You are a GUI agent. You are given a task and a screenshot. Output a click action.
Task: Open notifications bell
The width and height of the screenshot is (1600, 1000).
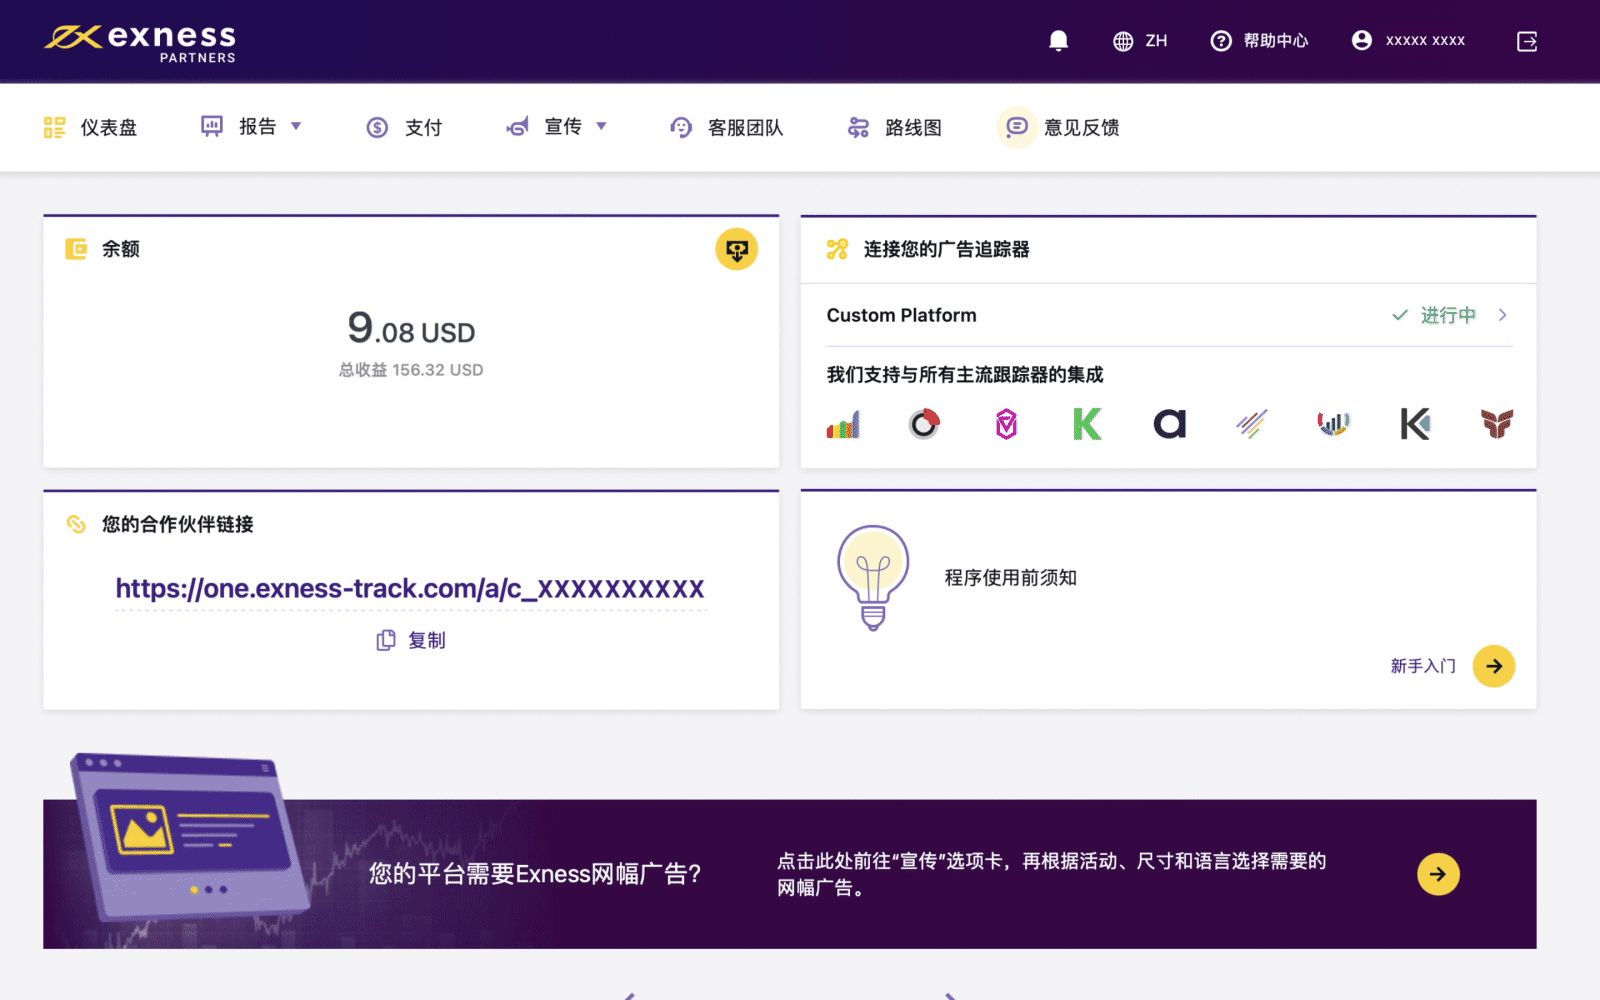click(x=1058, y=41)
